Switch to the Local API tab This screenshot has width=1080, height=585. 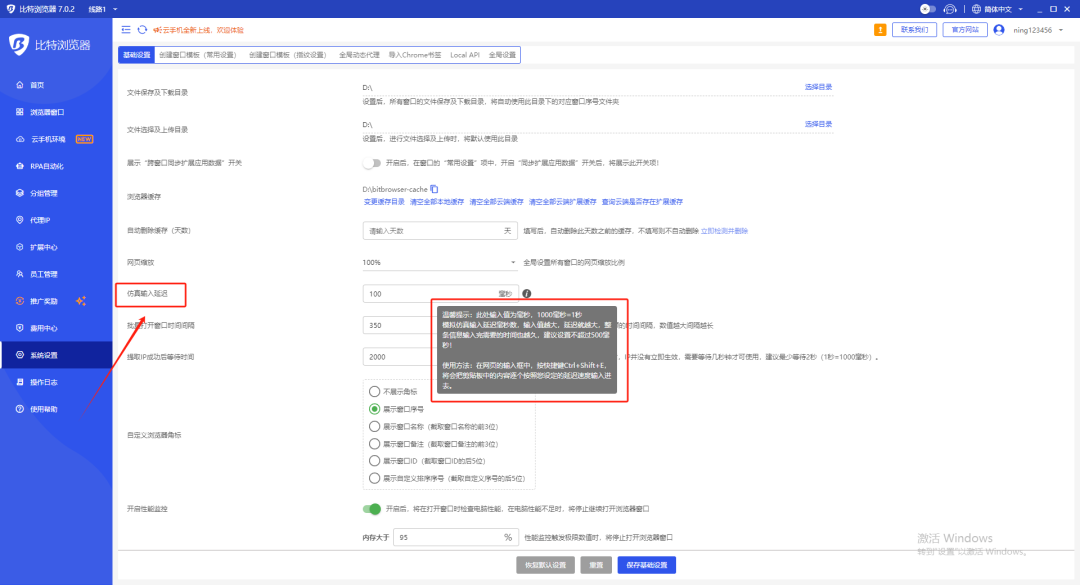click(464, 55)
